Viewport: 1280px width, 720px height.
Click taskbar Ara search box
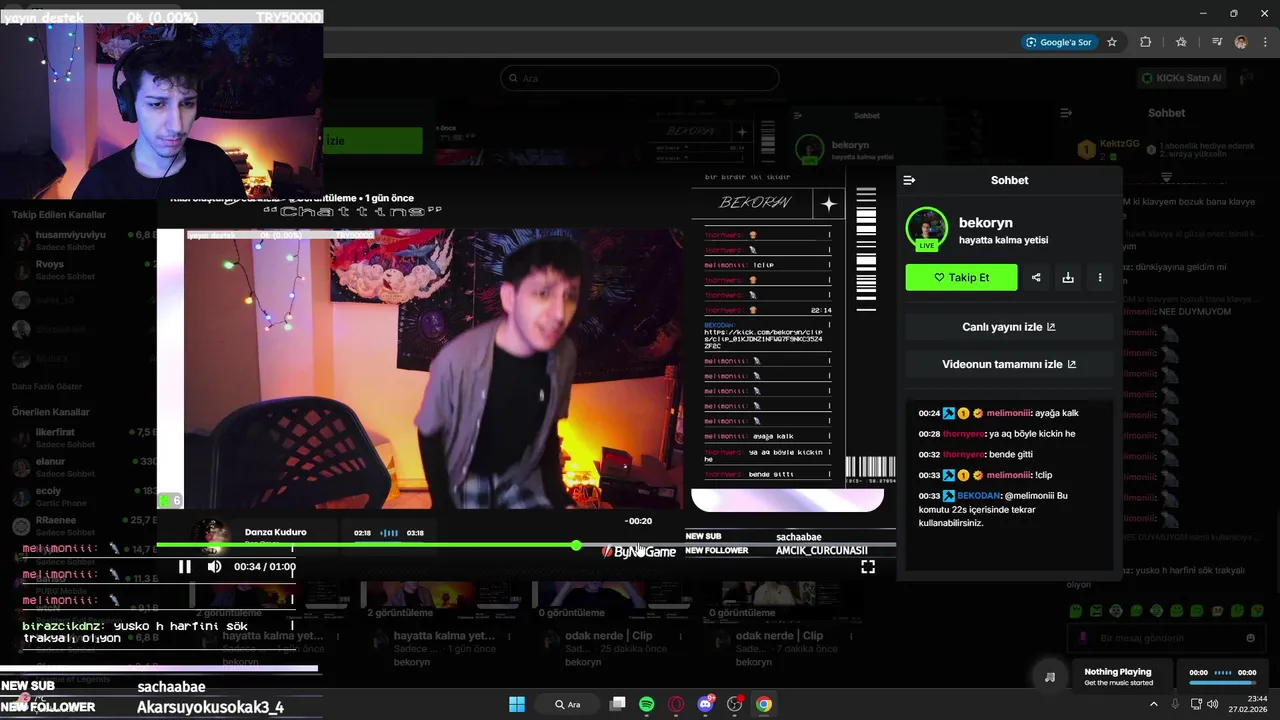coord(566,704)
